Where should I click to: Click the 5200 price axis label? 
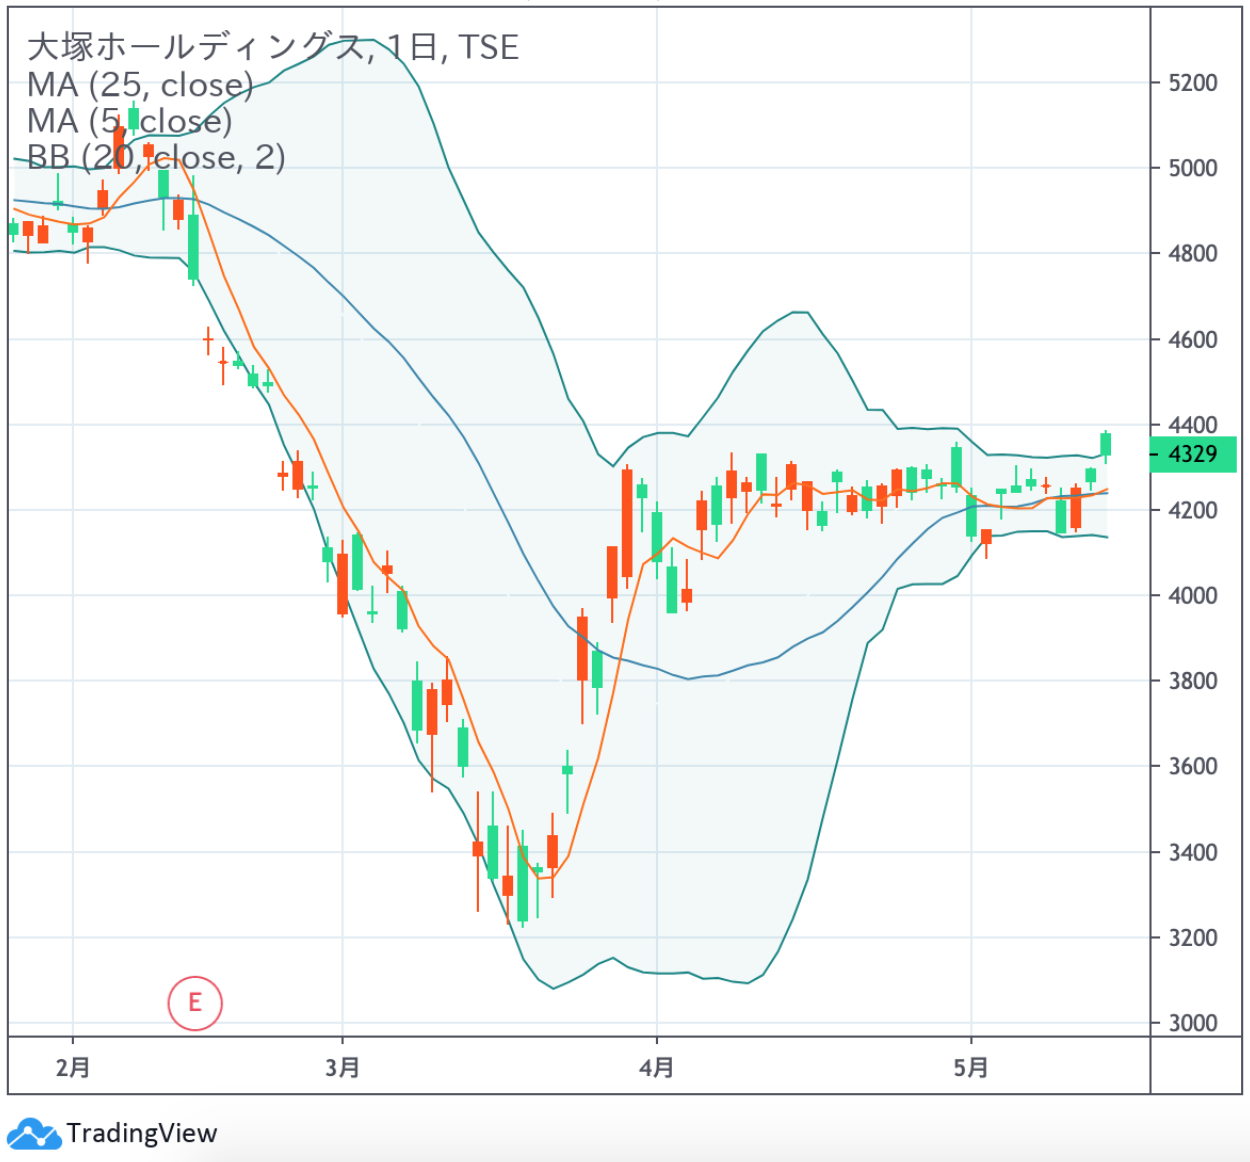tap(1193, 83)
